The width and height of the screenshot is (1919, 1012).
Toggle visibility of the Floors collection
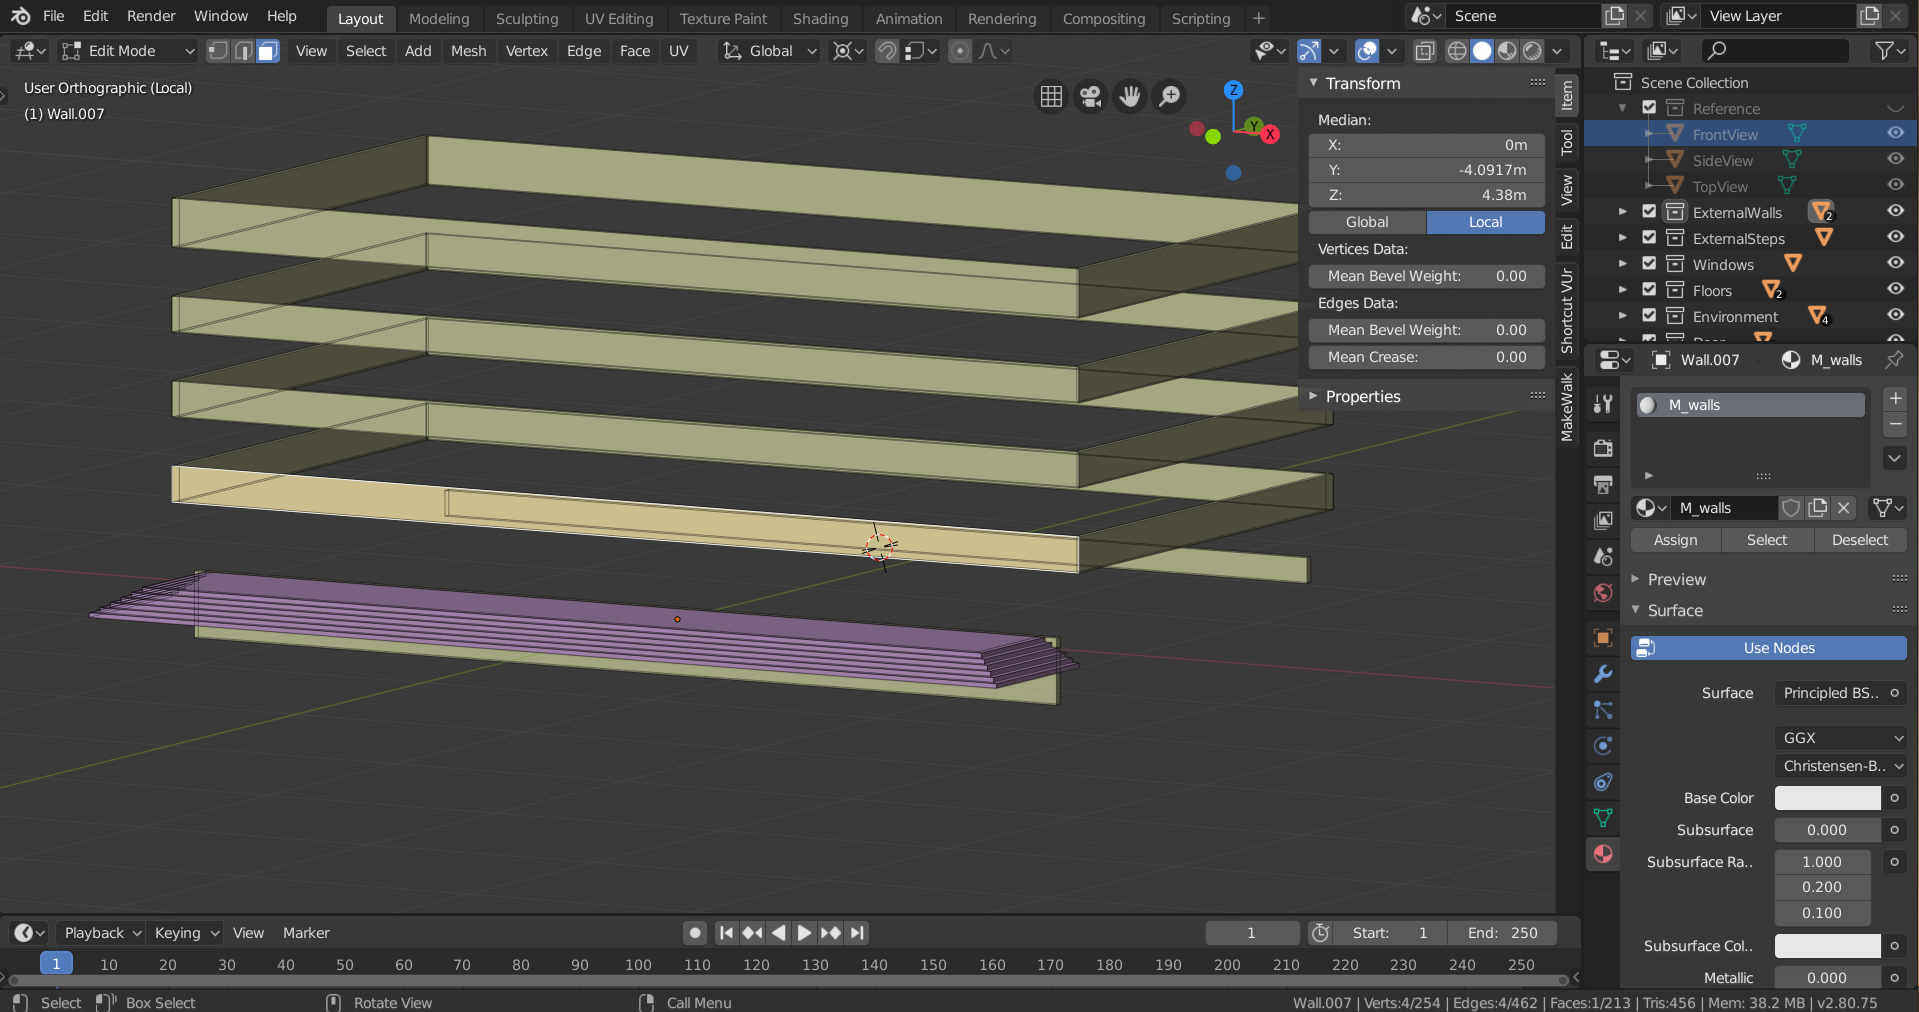point(1895,290)
